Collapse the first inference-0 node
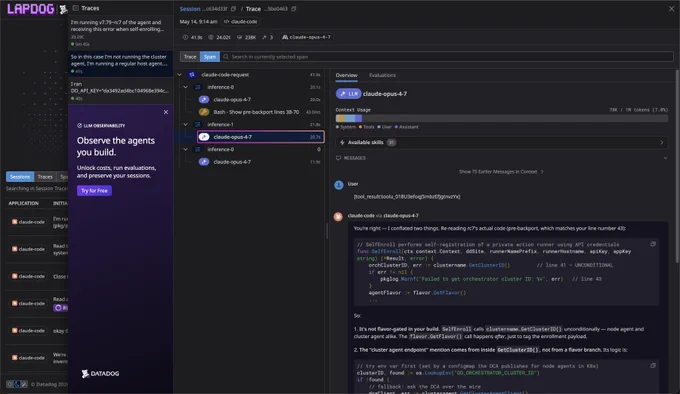The height and width of the screenshot is (394, 680). pyautogui.click(x=186, y=87)
